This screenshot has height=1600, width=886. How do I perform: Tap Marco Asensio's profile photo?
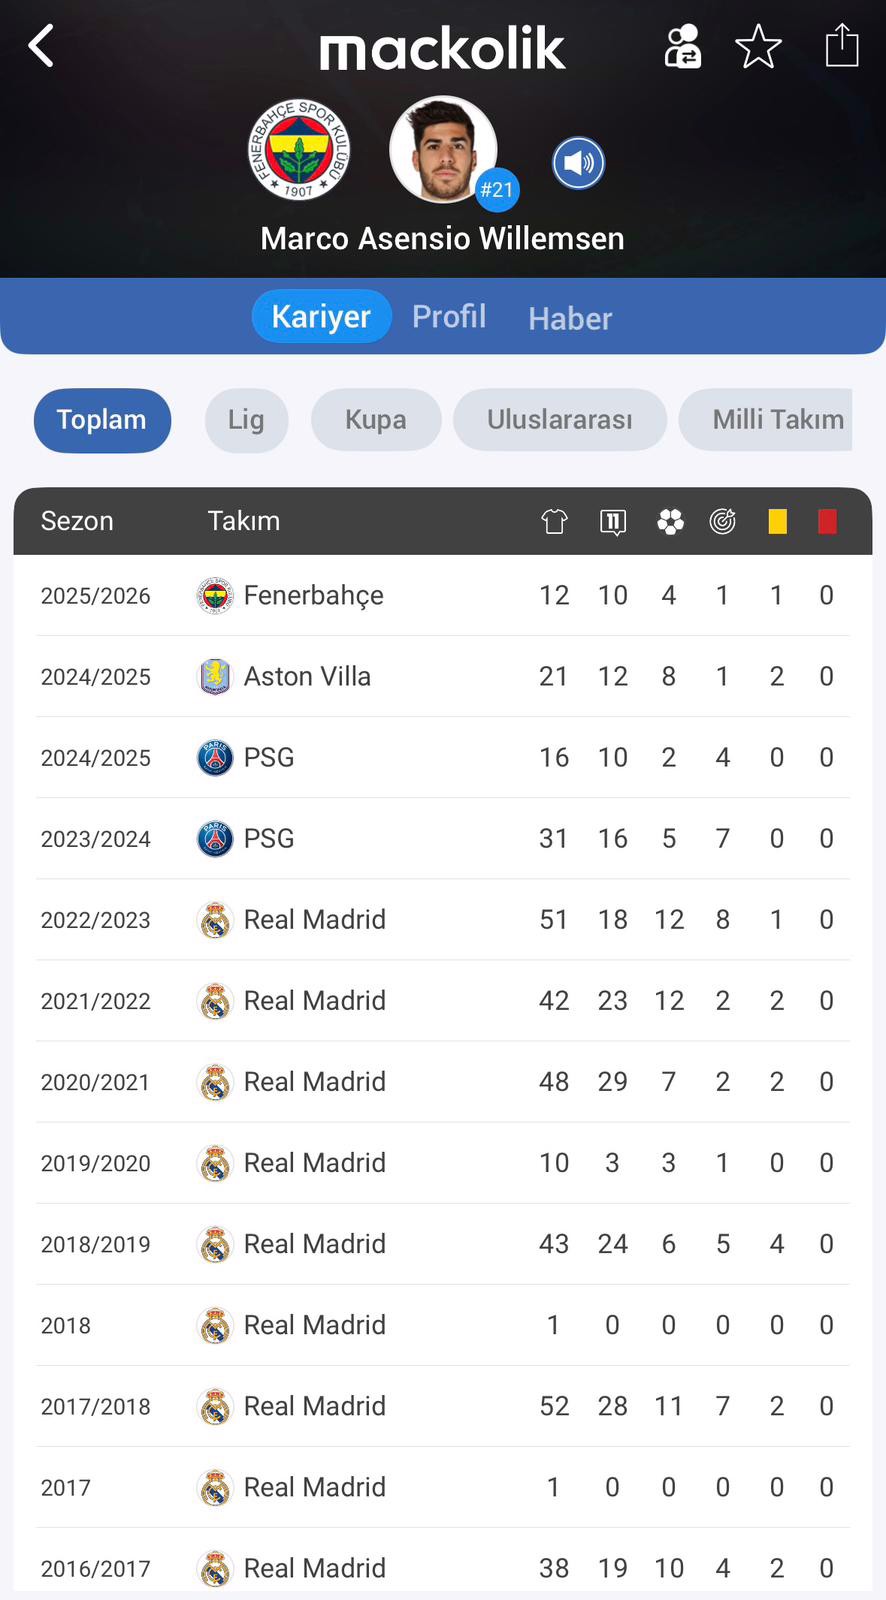point(442,150)
